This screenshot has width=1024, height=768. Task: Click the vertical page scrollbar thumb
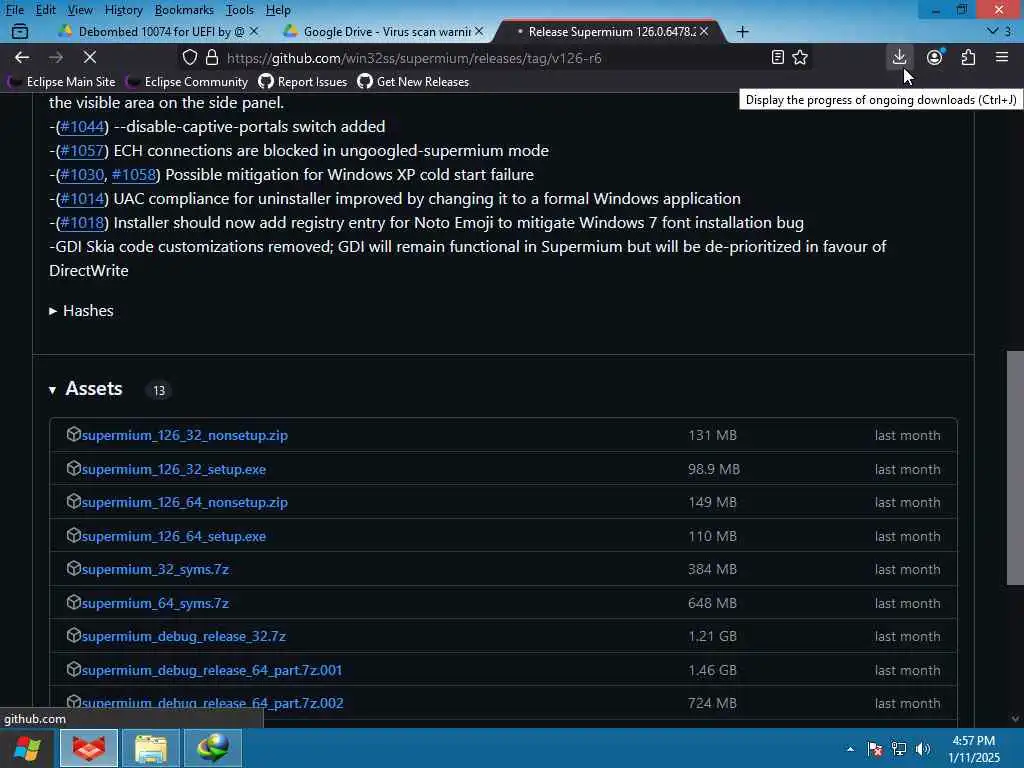[x=1015, y=468]
